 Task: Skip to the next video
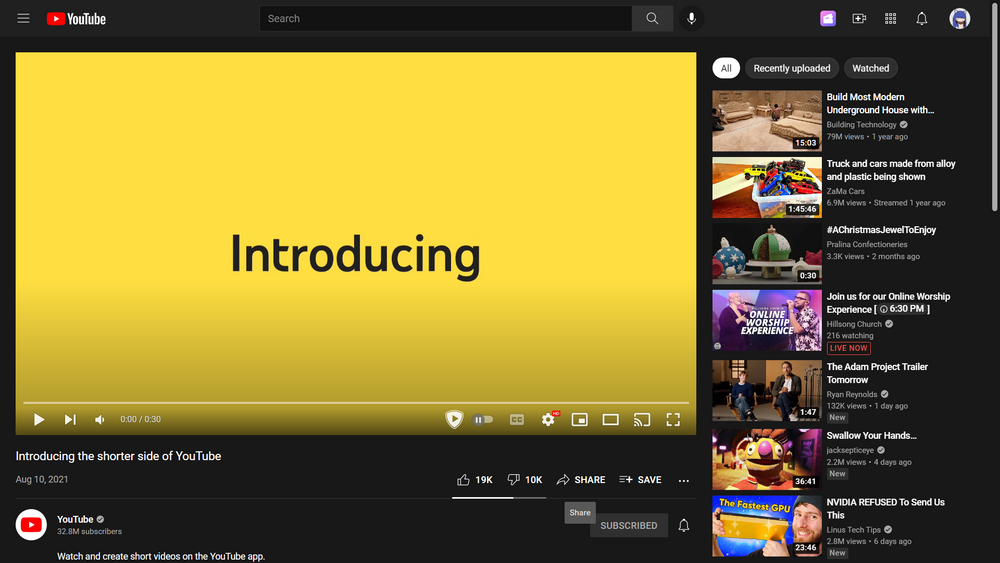coord(70,420)
